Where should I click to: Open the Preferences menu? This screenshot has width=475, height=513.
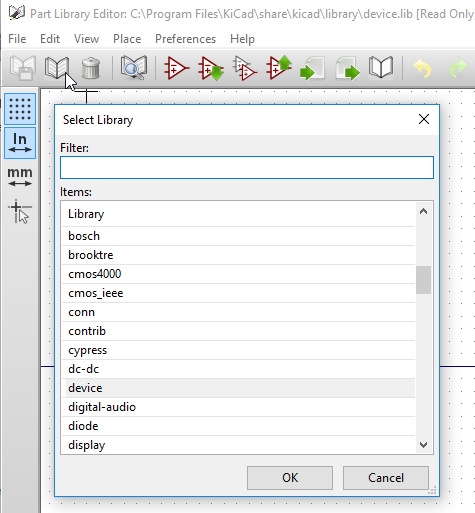click(x=185, y=39)
